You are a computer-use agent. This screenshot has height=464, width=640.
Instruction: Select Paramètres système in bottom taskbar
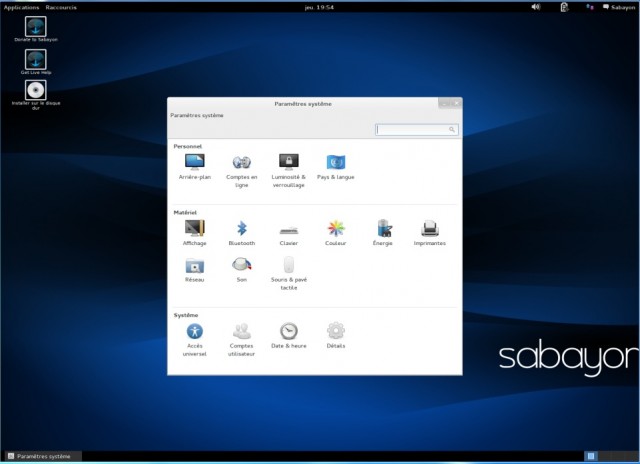coord(43,456)
